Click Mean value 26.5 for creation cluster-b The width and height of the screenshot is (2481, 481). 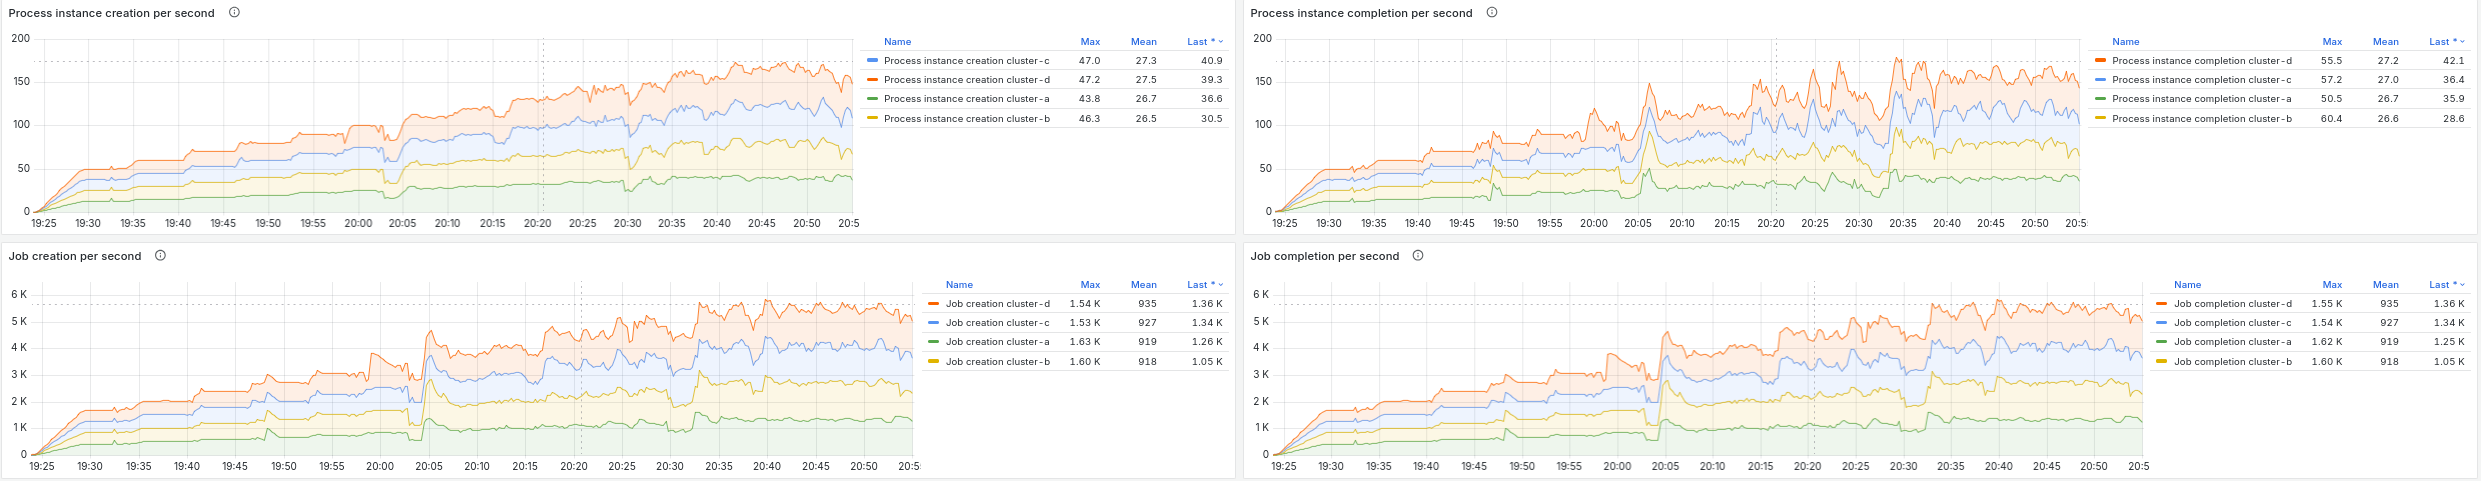1146,118
